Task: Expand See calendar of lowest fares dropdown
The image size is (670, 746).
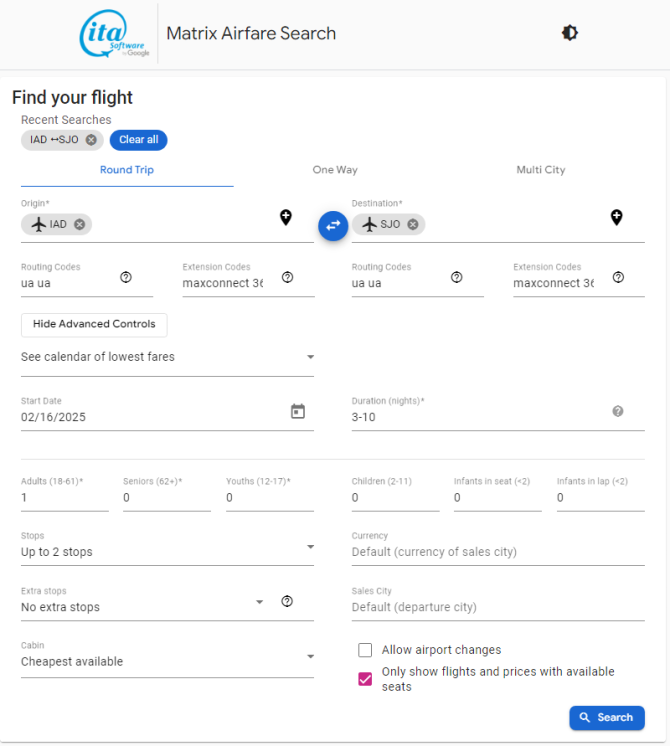Action: point(167,357)
